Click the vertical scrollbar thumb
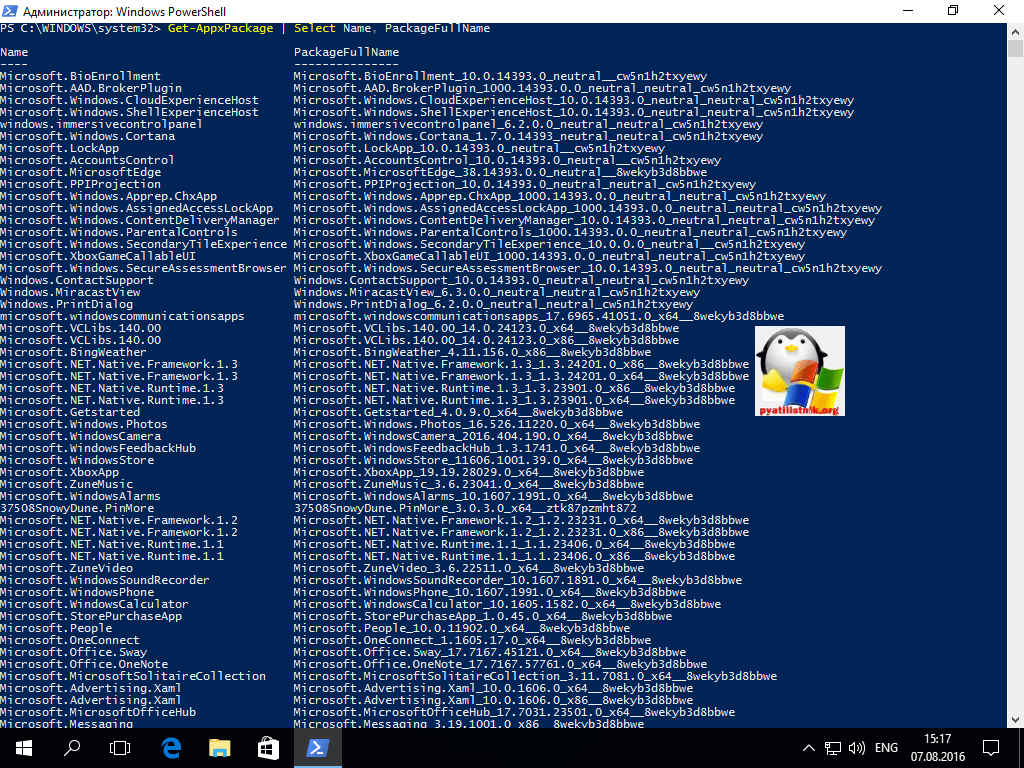 tap(1016, 48)
